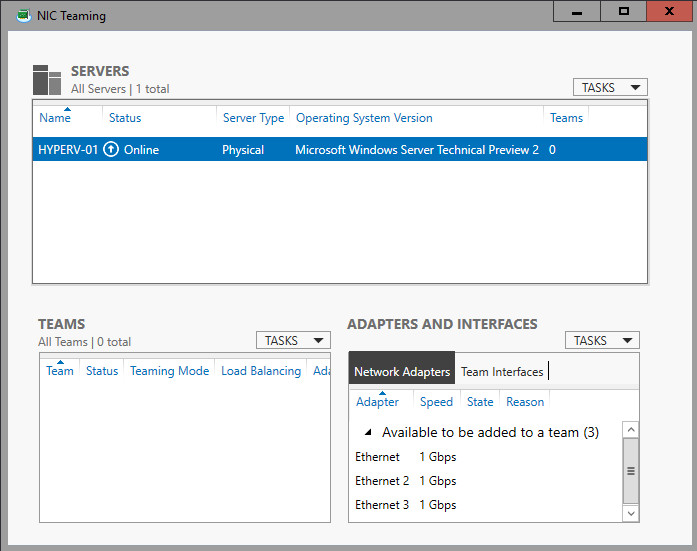The height and width of the screenshot is (551, 697).
Task: Collapse 'Available to be added to a team' group
Action: tap(367, 433)
